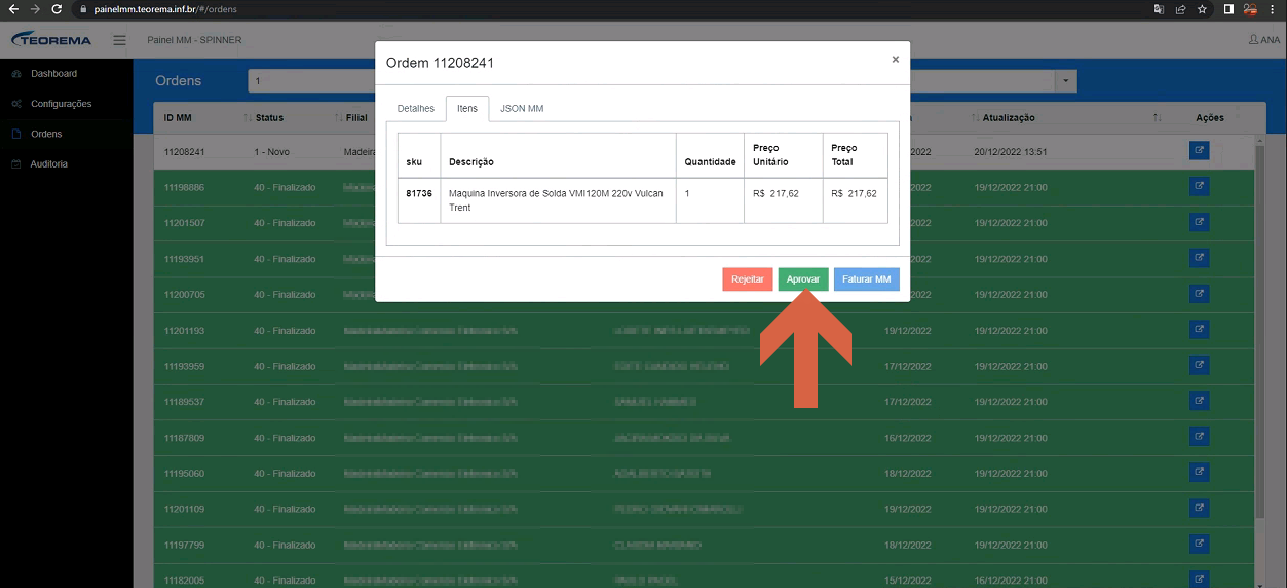This screenshot has width=1287, height=588.
Task: Reload the browser page
Action: pyautogui.click(x=57, y=9)
